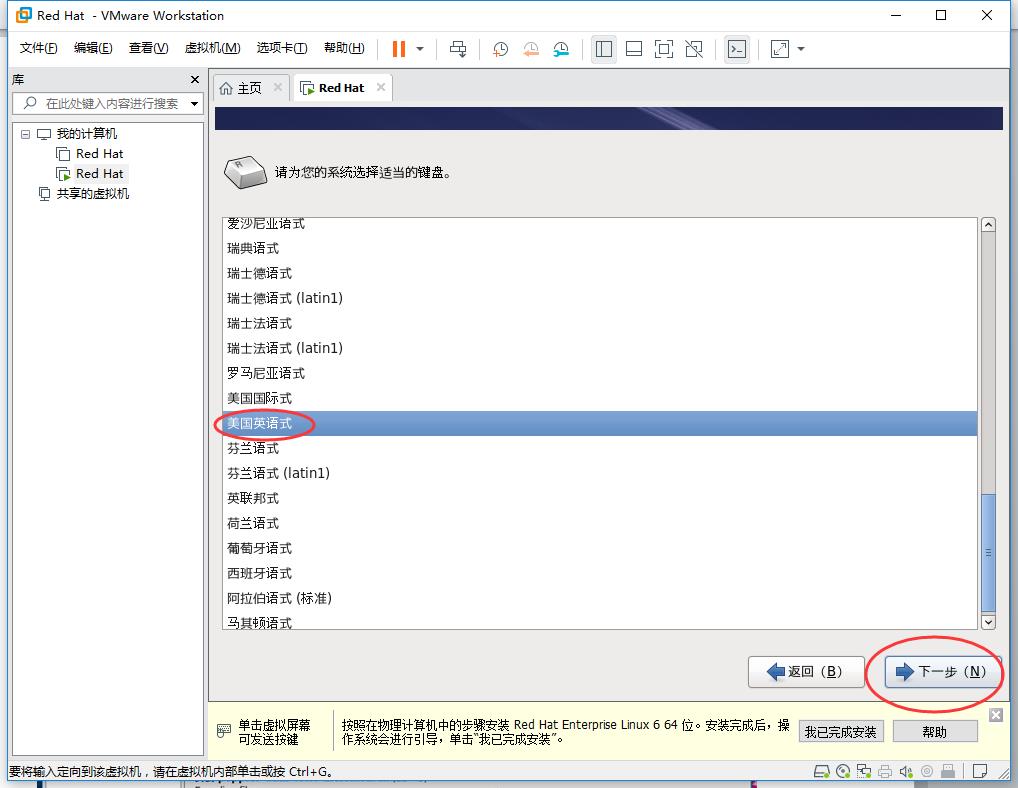The width and height of the screenshot is (1018, 788).
Task: Click the stretch guest display icon
Action: point(780,49)
